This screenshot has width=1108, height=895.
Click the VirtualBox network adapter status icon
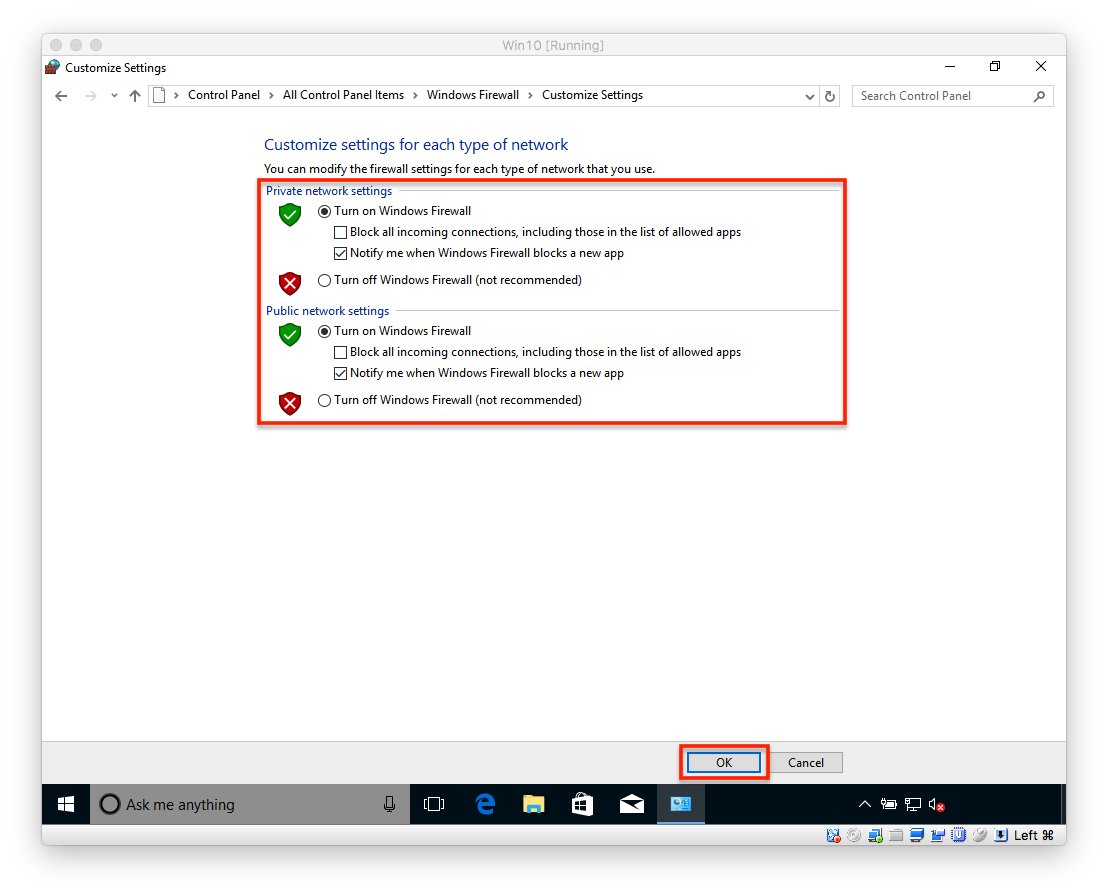pos(876,835)
